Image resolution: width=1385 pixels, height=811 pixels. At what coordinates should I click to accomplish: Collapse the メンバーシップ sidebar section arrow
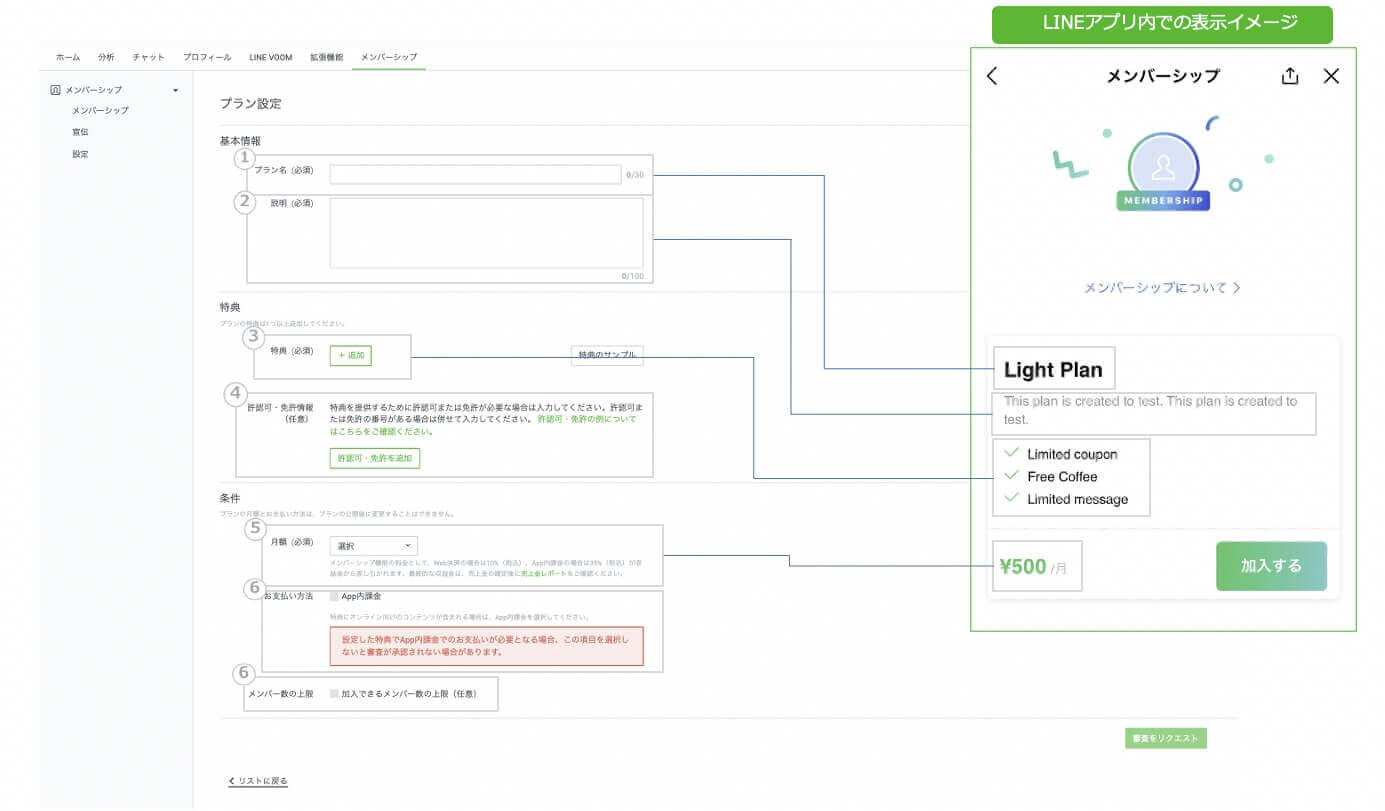(x=176, y=90)
